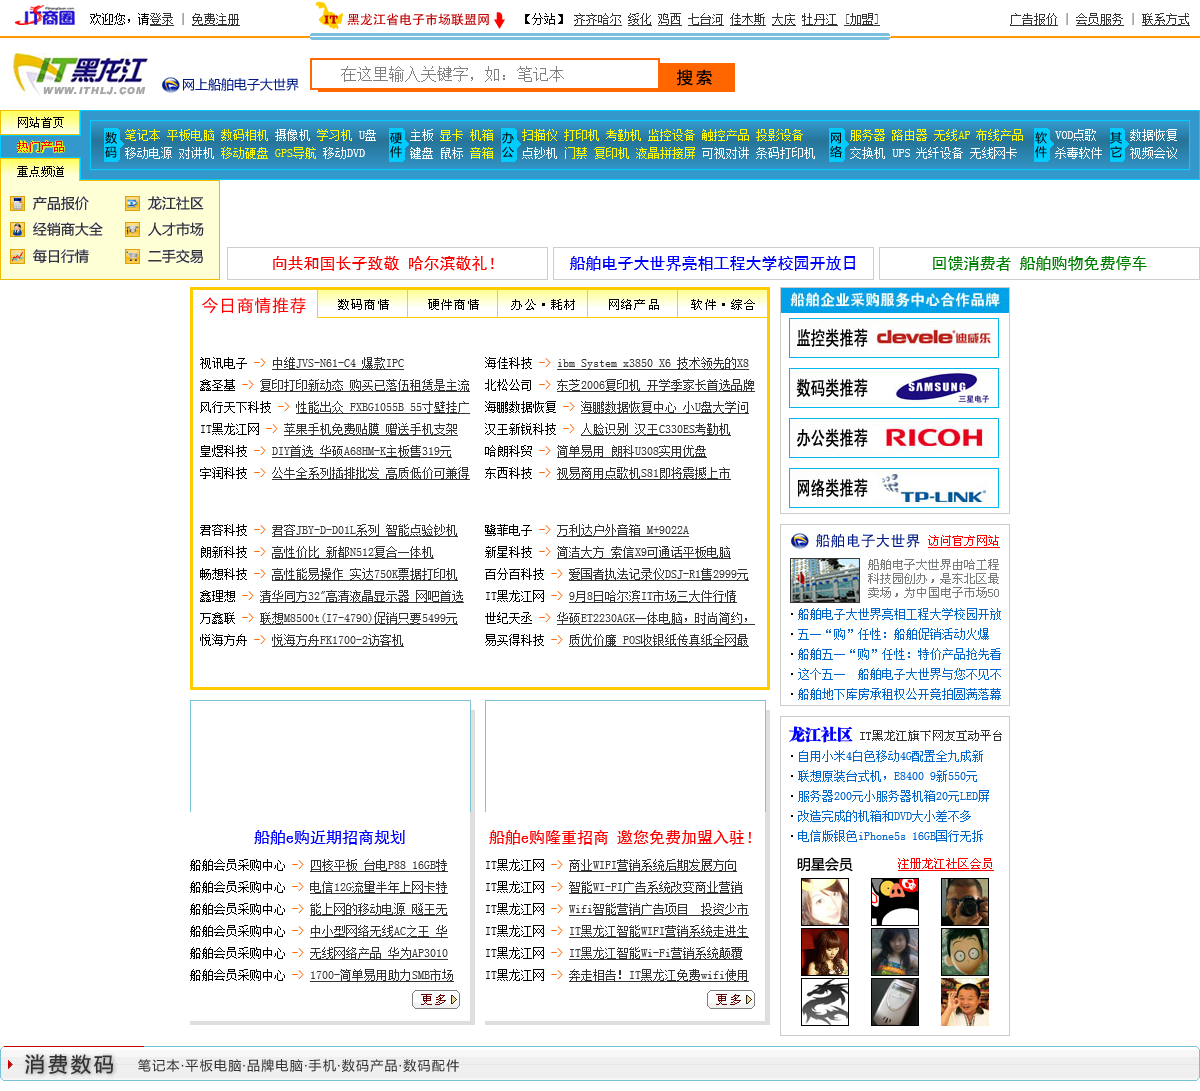Click the 网上船舶电子大世界 globe icon
1200x1091 pixels.
click(170, 85)
